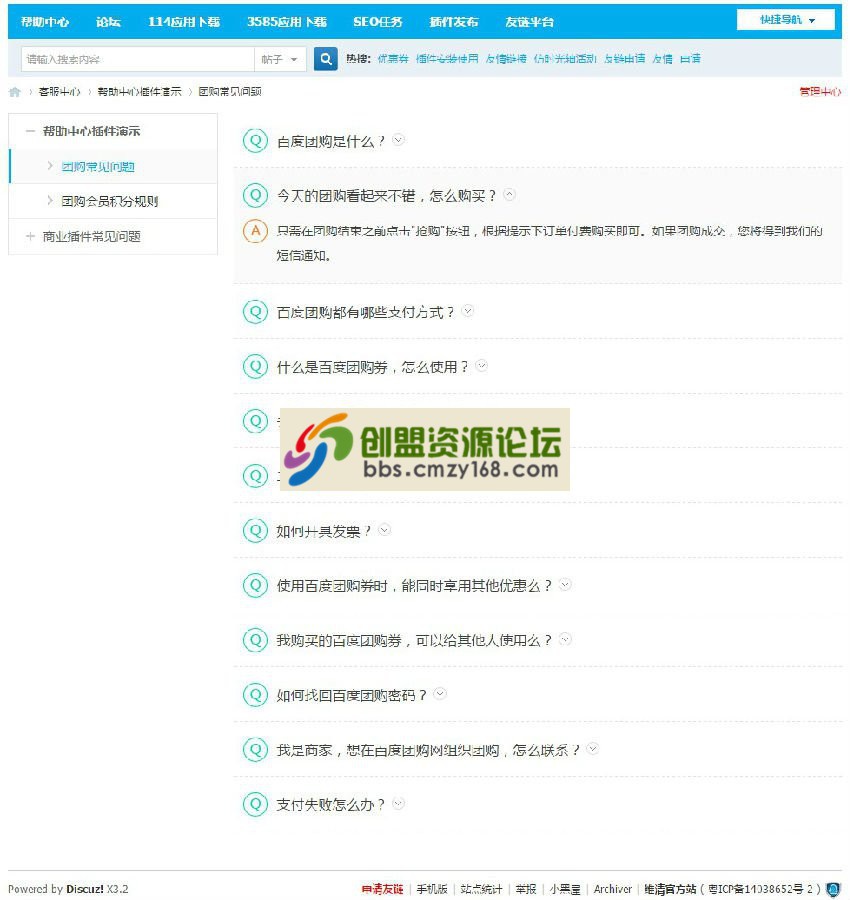Click the Q icon beside 我是商家
The image size is (850, 900).
coord(255,750)
